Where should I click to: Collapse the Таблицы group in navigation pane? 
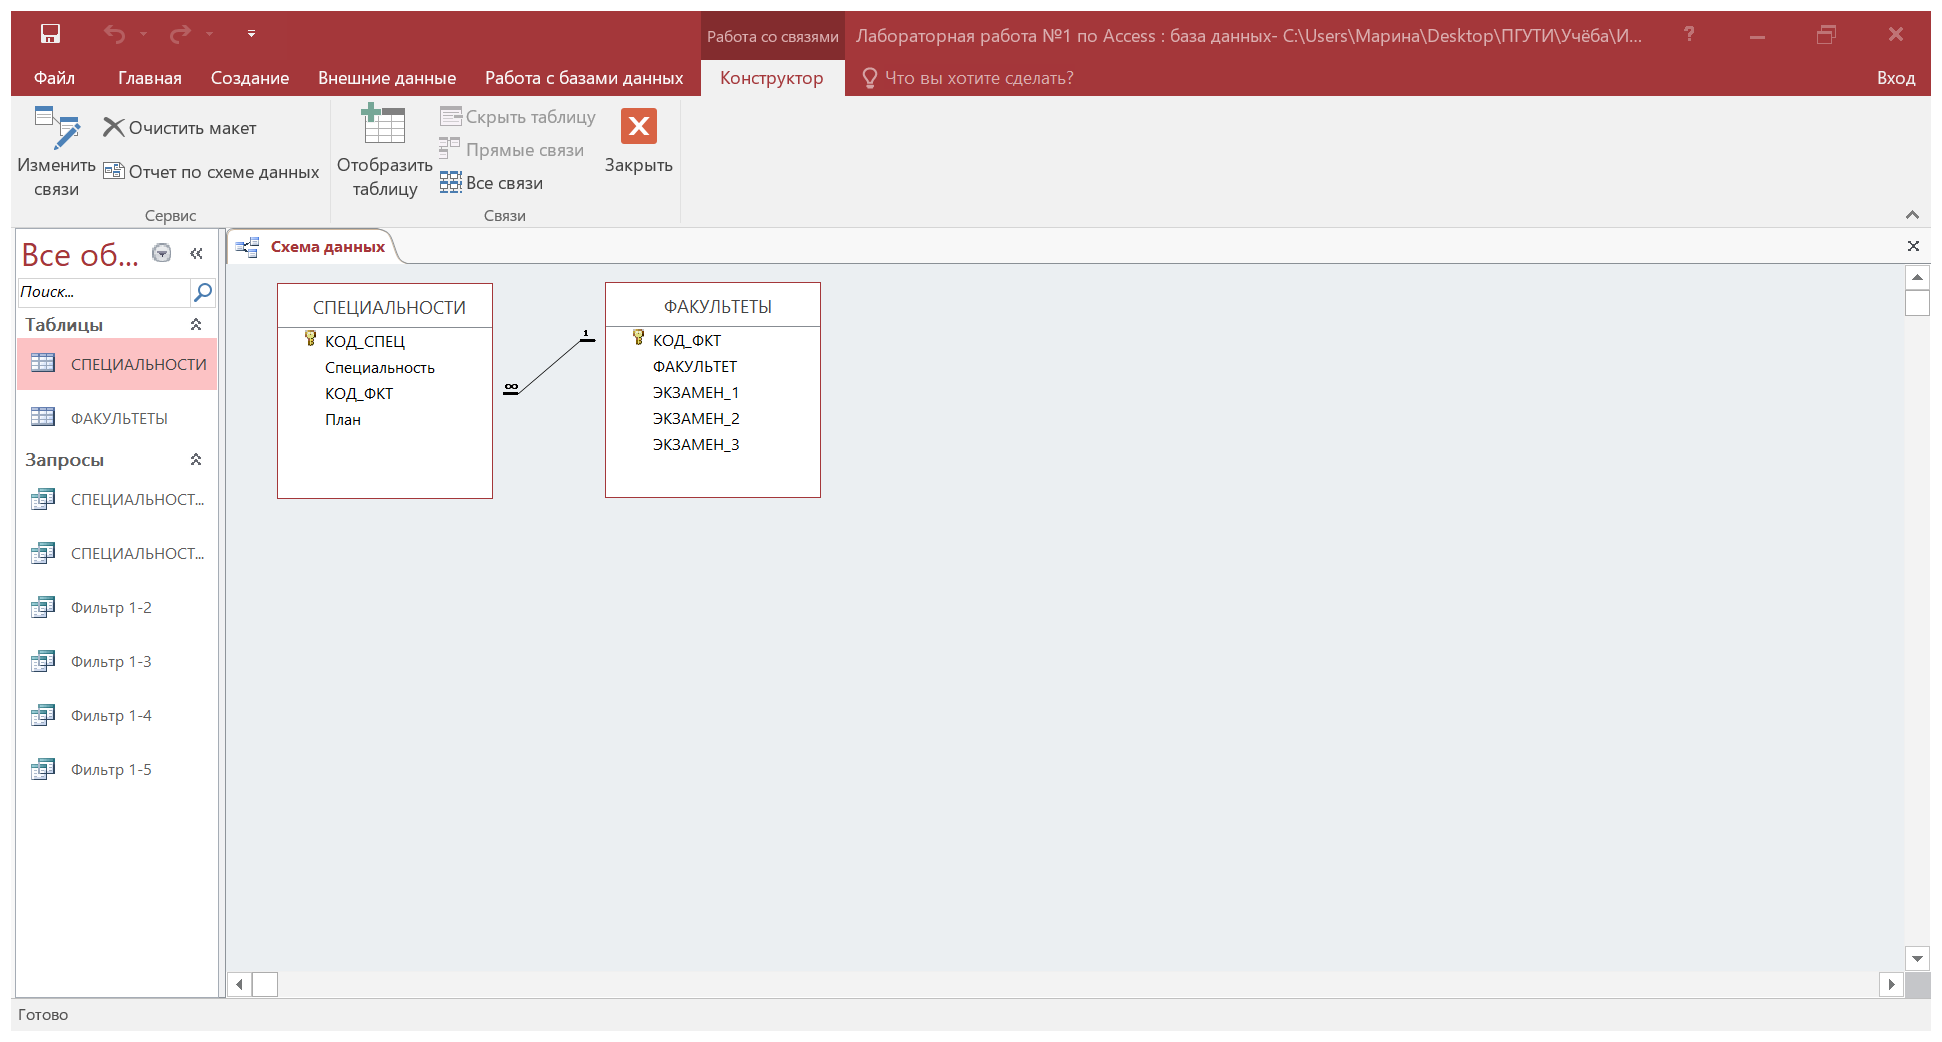[x=196, y=324]
